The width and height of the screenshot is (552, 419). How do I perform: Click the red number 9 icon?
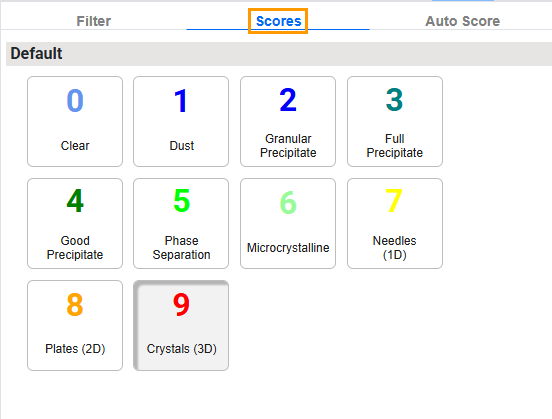tap(181, 305)
